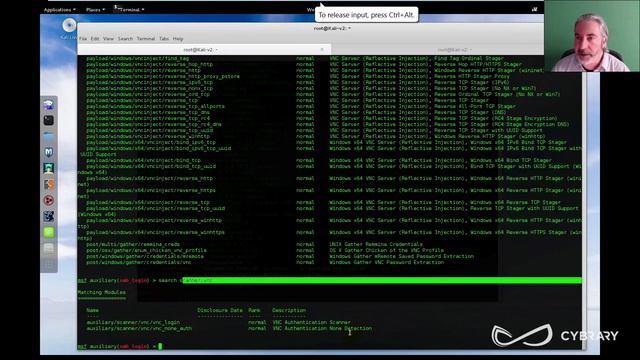Expand the root@Kali-v2 title dropdown arrow
This screenshot has width=640, height=360.
point(349,28)
